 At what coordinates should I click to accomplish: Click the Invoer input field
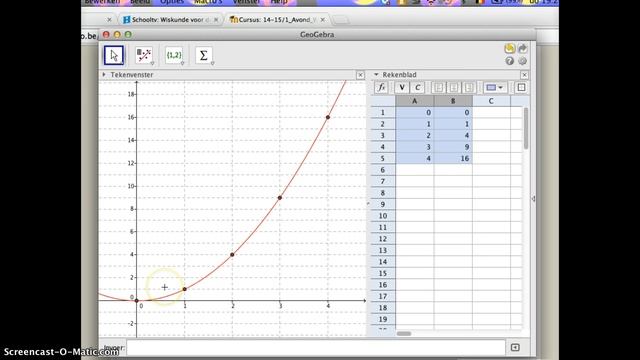[x=316, y=348]
